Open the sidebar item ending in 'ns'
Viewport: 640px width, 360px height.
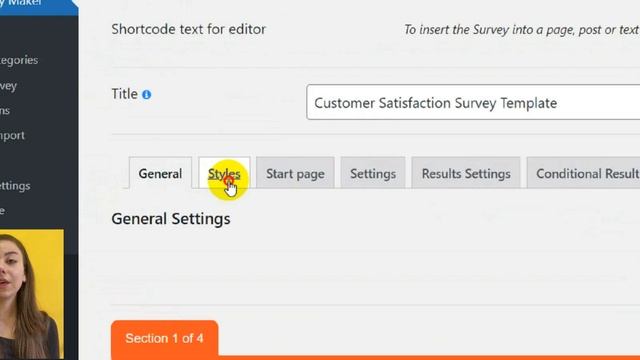5,111
